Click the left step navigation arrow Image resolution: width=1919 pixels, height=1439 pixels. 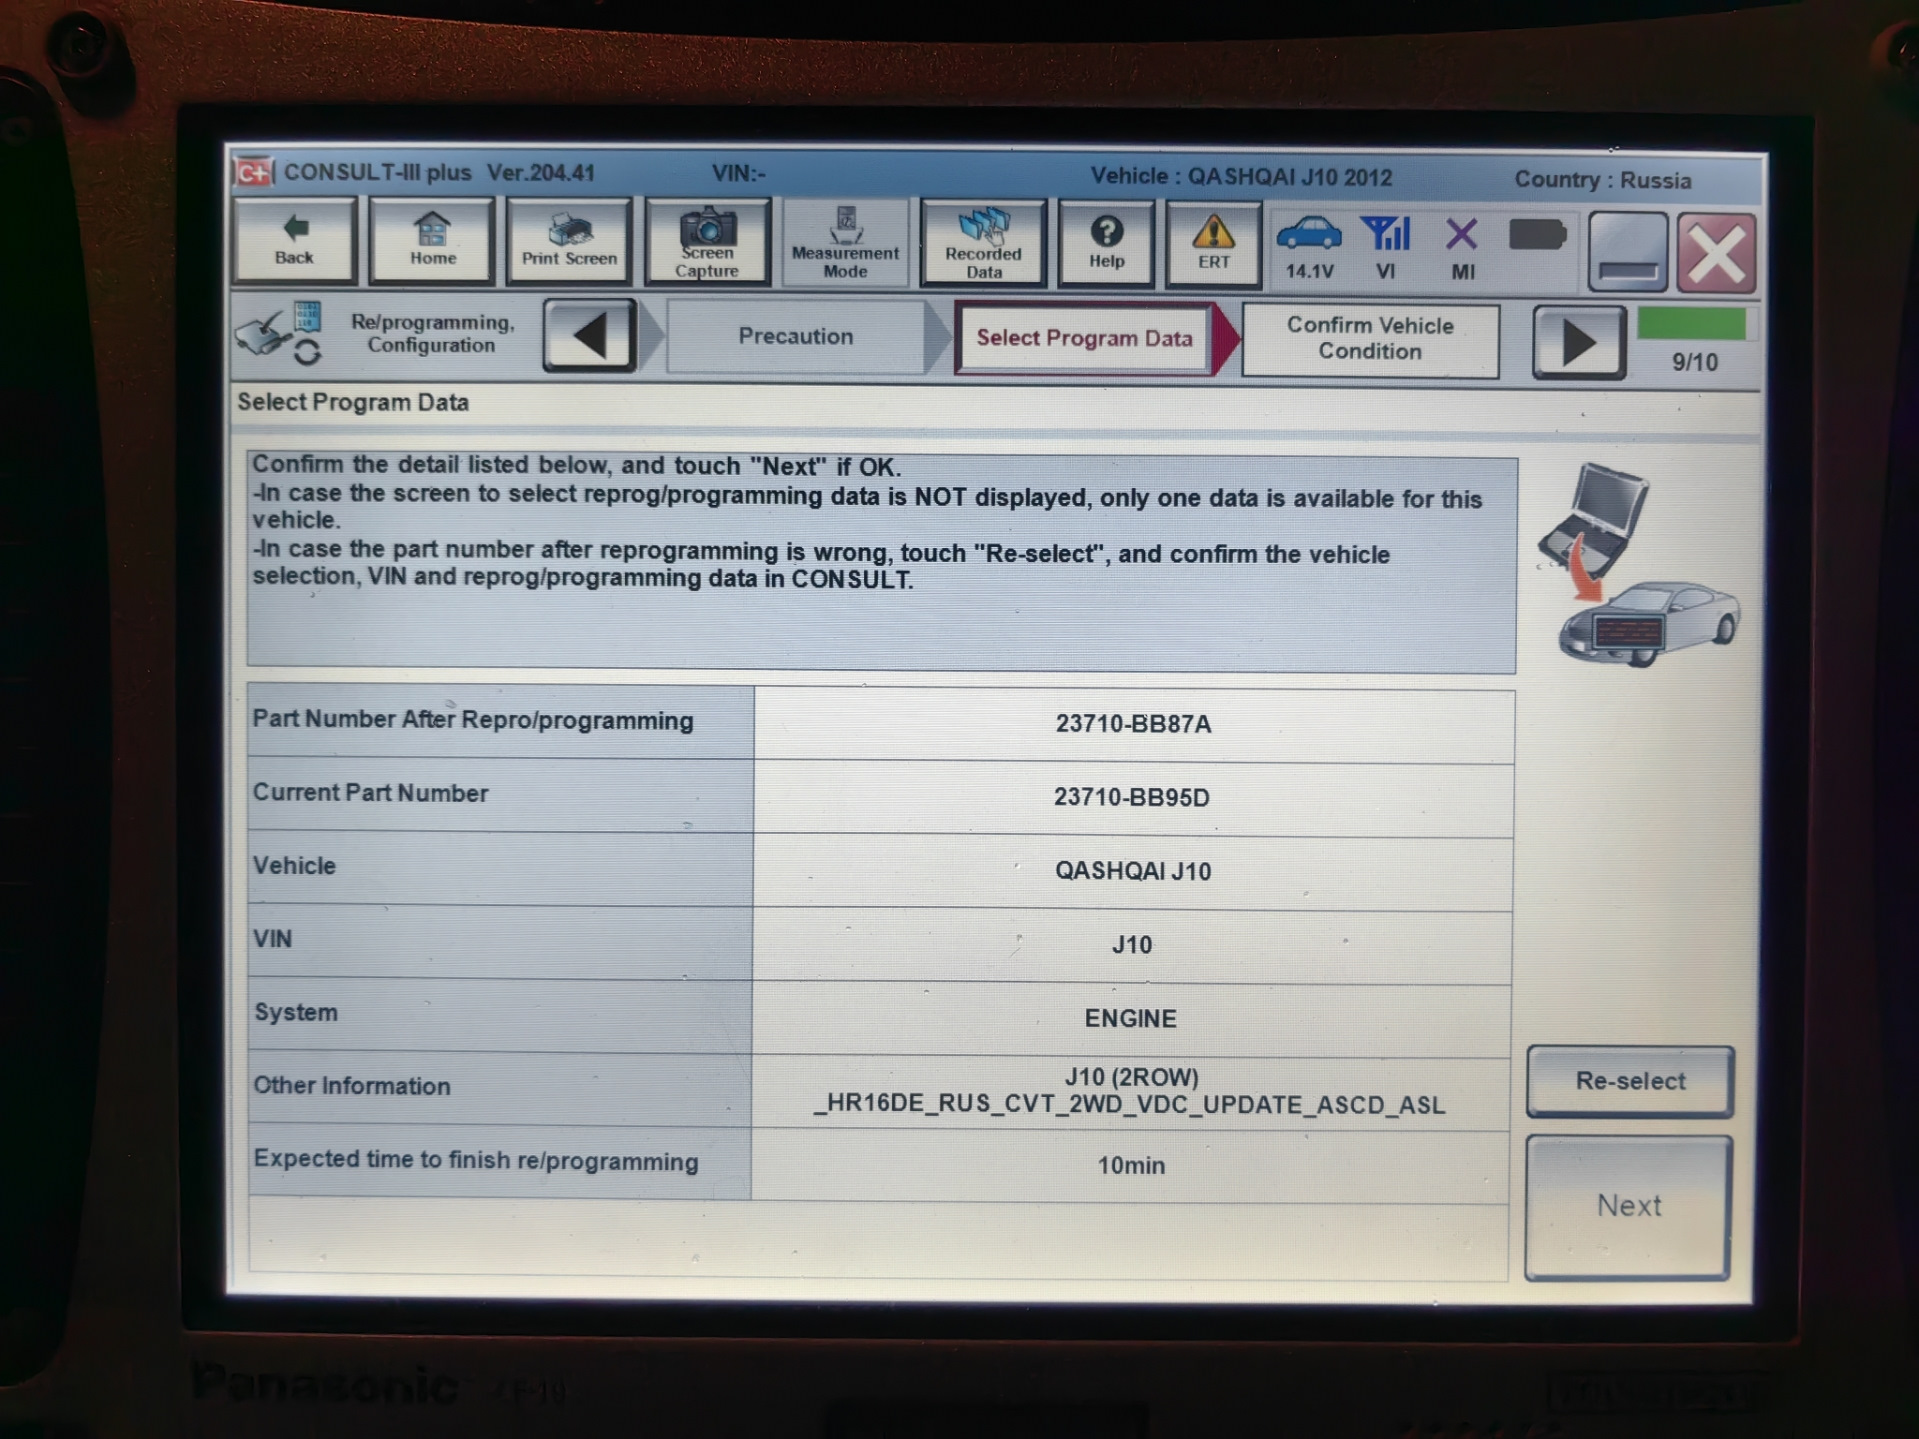pyautogui.click(x=588, y=337)
